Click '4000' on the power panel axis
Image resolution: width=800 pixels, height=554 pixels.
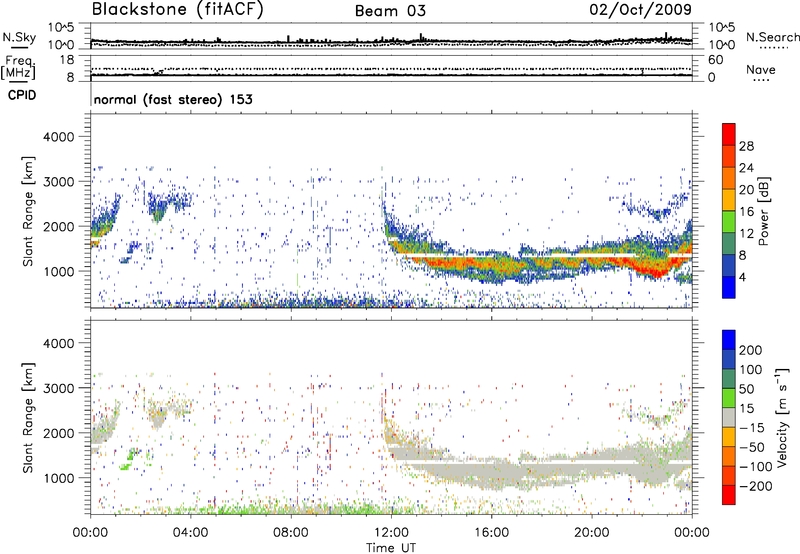pyautogui.click(x=58, y=137)
